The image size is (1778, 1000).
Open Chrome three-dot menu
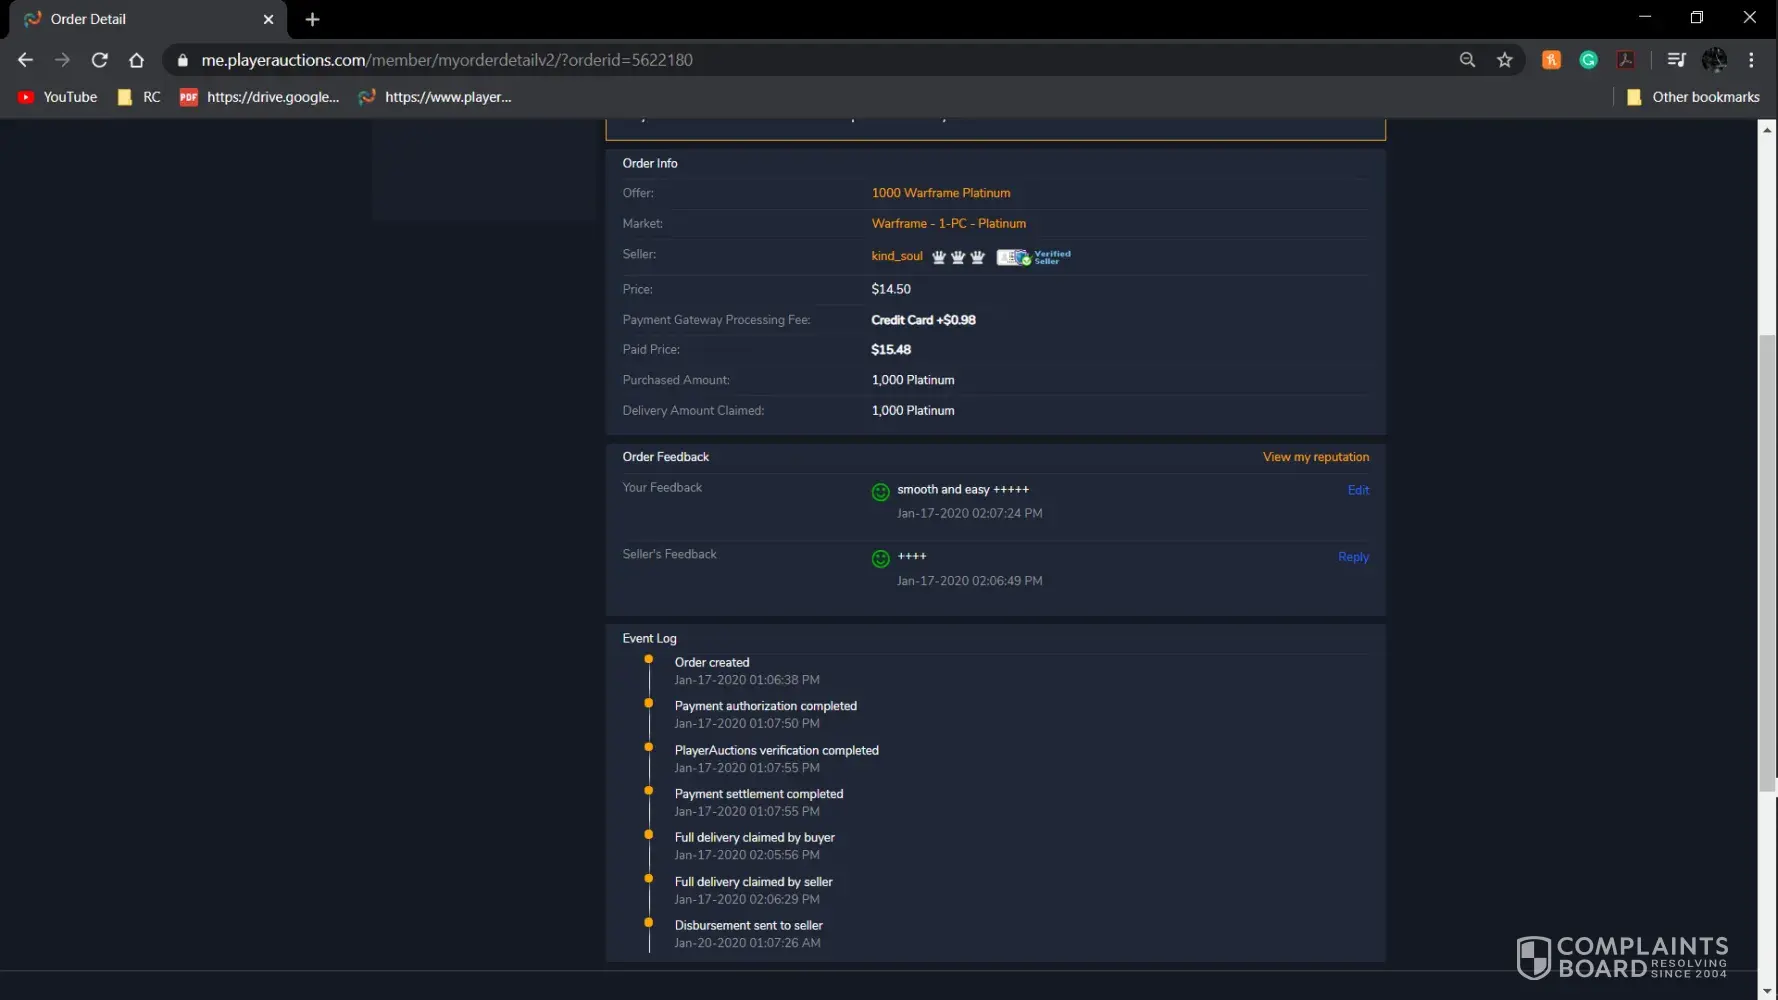tap(1751, 60)
